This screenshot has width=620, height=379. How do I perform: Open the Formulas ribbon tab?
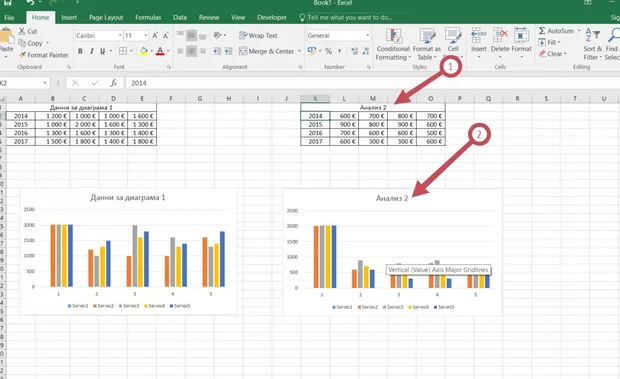pyautogui.click(x=148, y=17)
